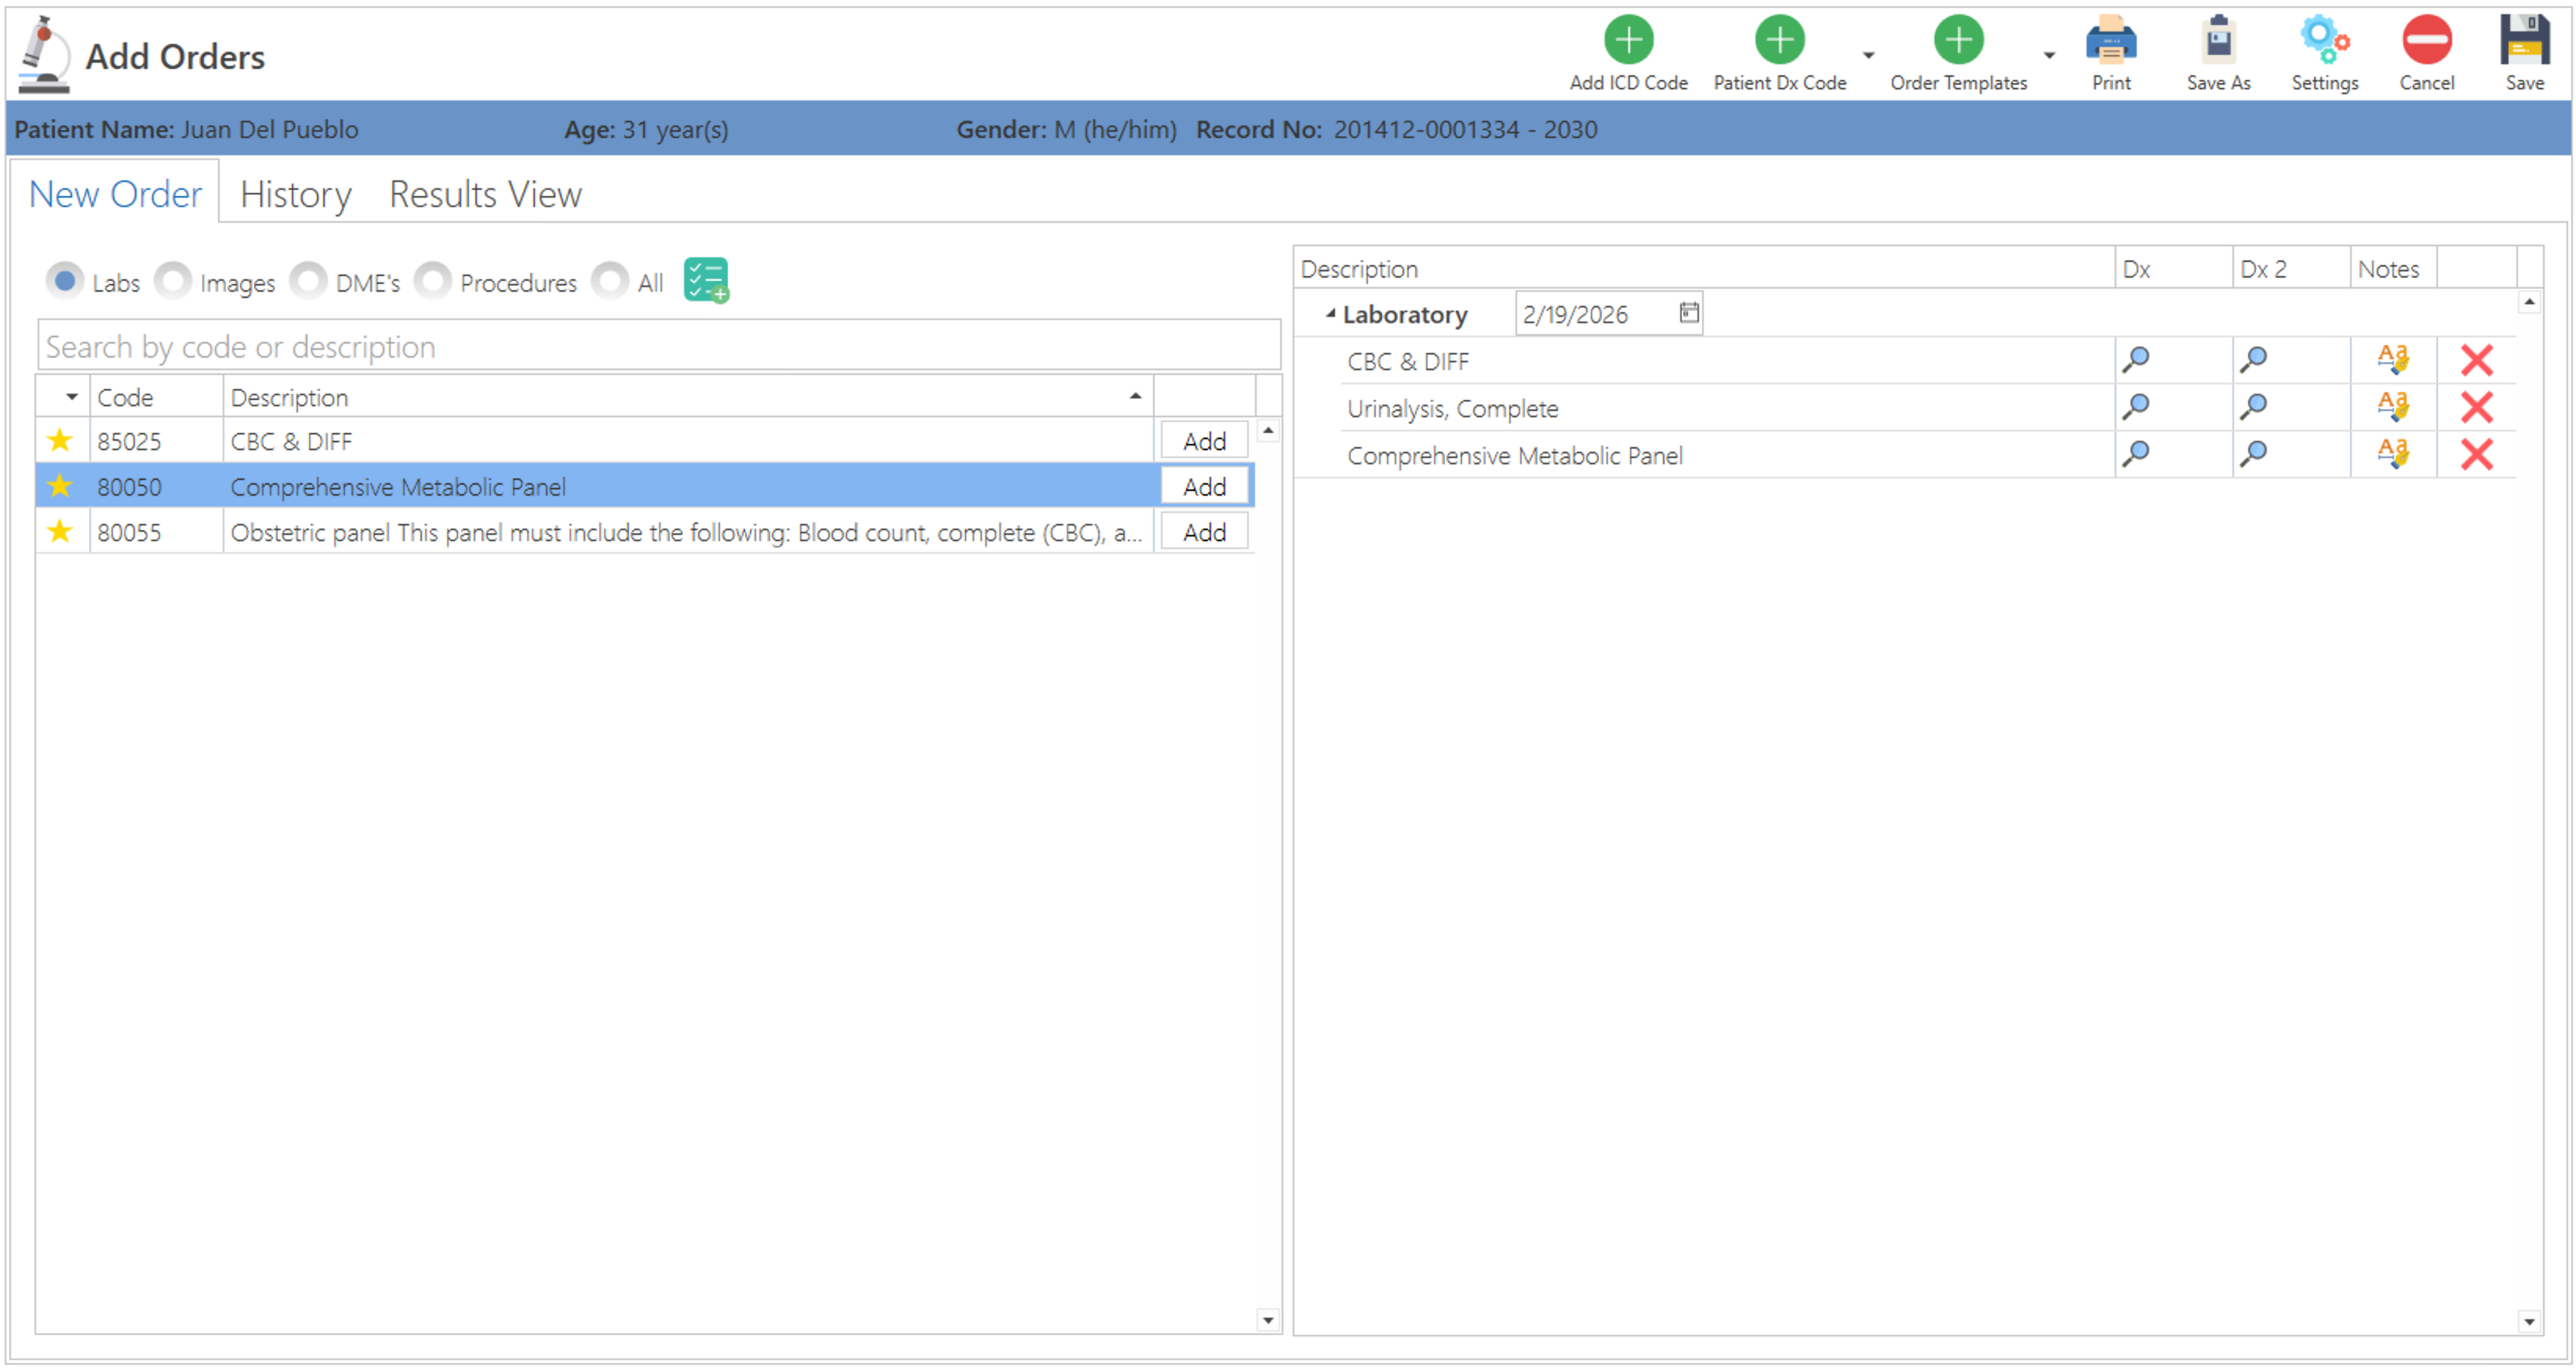The width and height of the screenshot is (2576, 1371).
Task: Open the Order Templates dropdown arrow
Action: [x=2049, y=56]
